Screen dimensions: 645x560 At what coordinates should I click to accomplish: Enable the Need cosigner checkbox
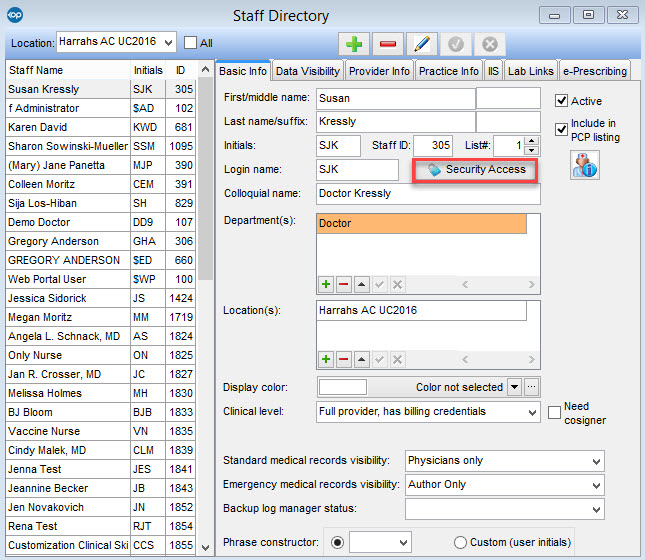coord(554,412)
